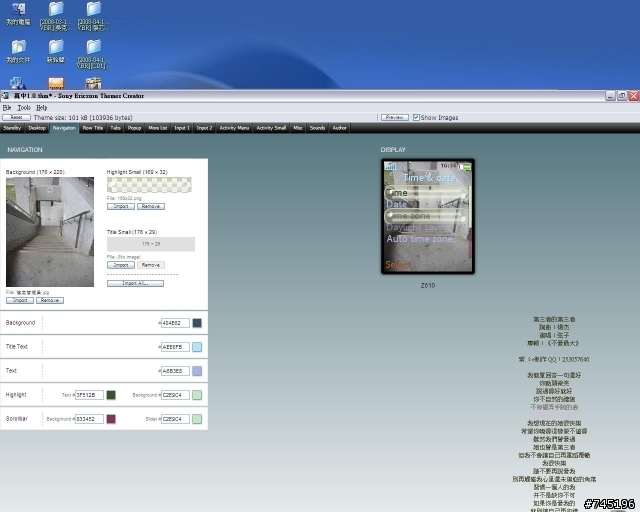
Task: Click the Scrollbar Slider hex field
Action: pos(175,419)
